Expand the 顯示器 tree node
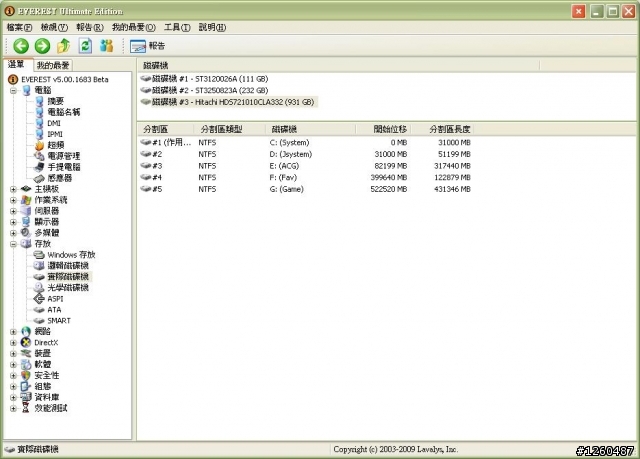This screenshot has height=459, width=640. click(13, 222)
